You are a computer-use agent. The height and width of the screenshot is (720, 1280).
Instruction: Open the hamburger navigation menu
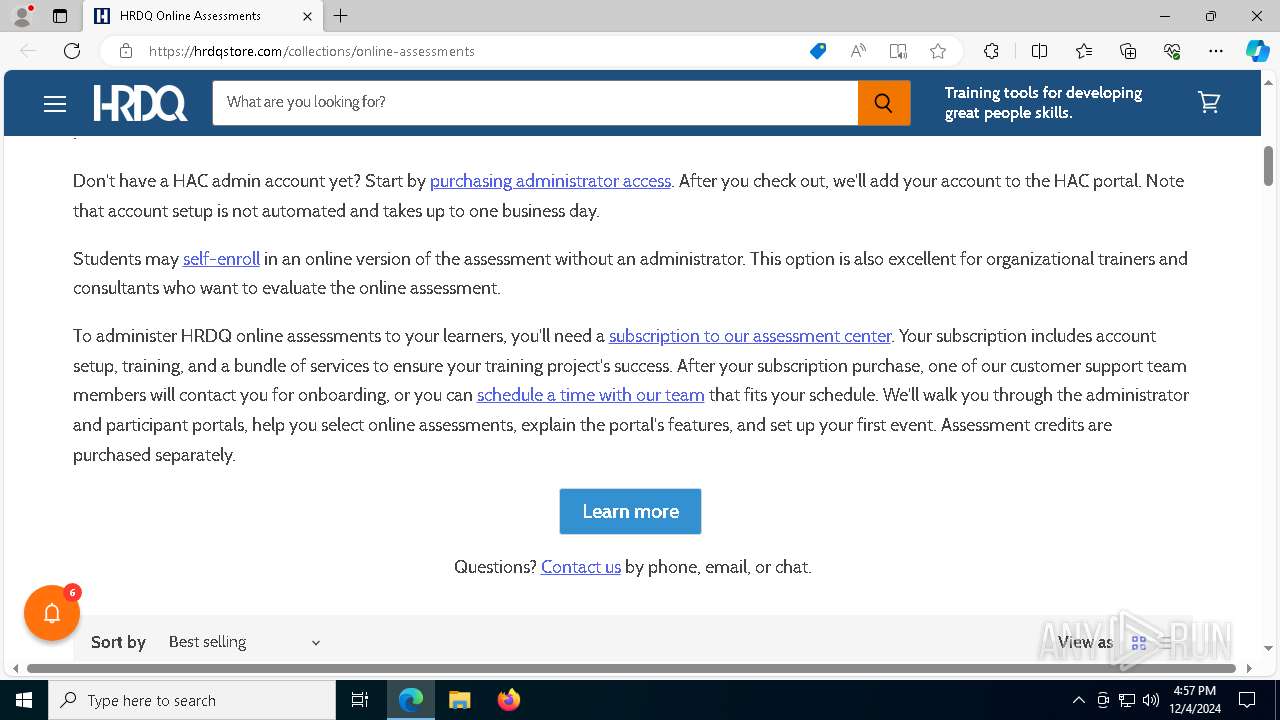(55, 104)
